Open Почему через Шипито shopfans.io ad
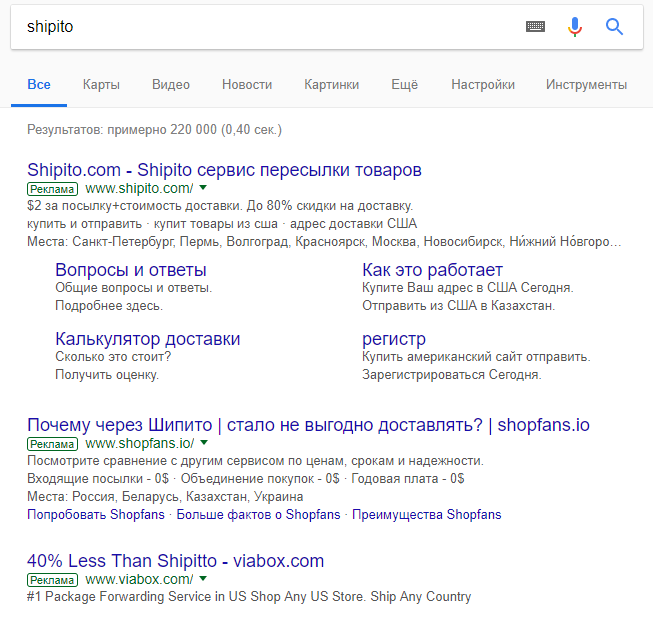653x627 pixels. tap(308, 425)
